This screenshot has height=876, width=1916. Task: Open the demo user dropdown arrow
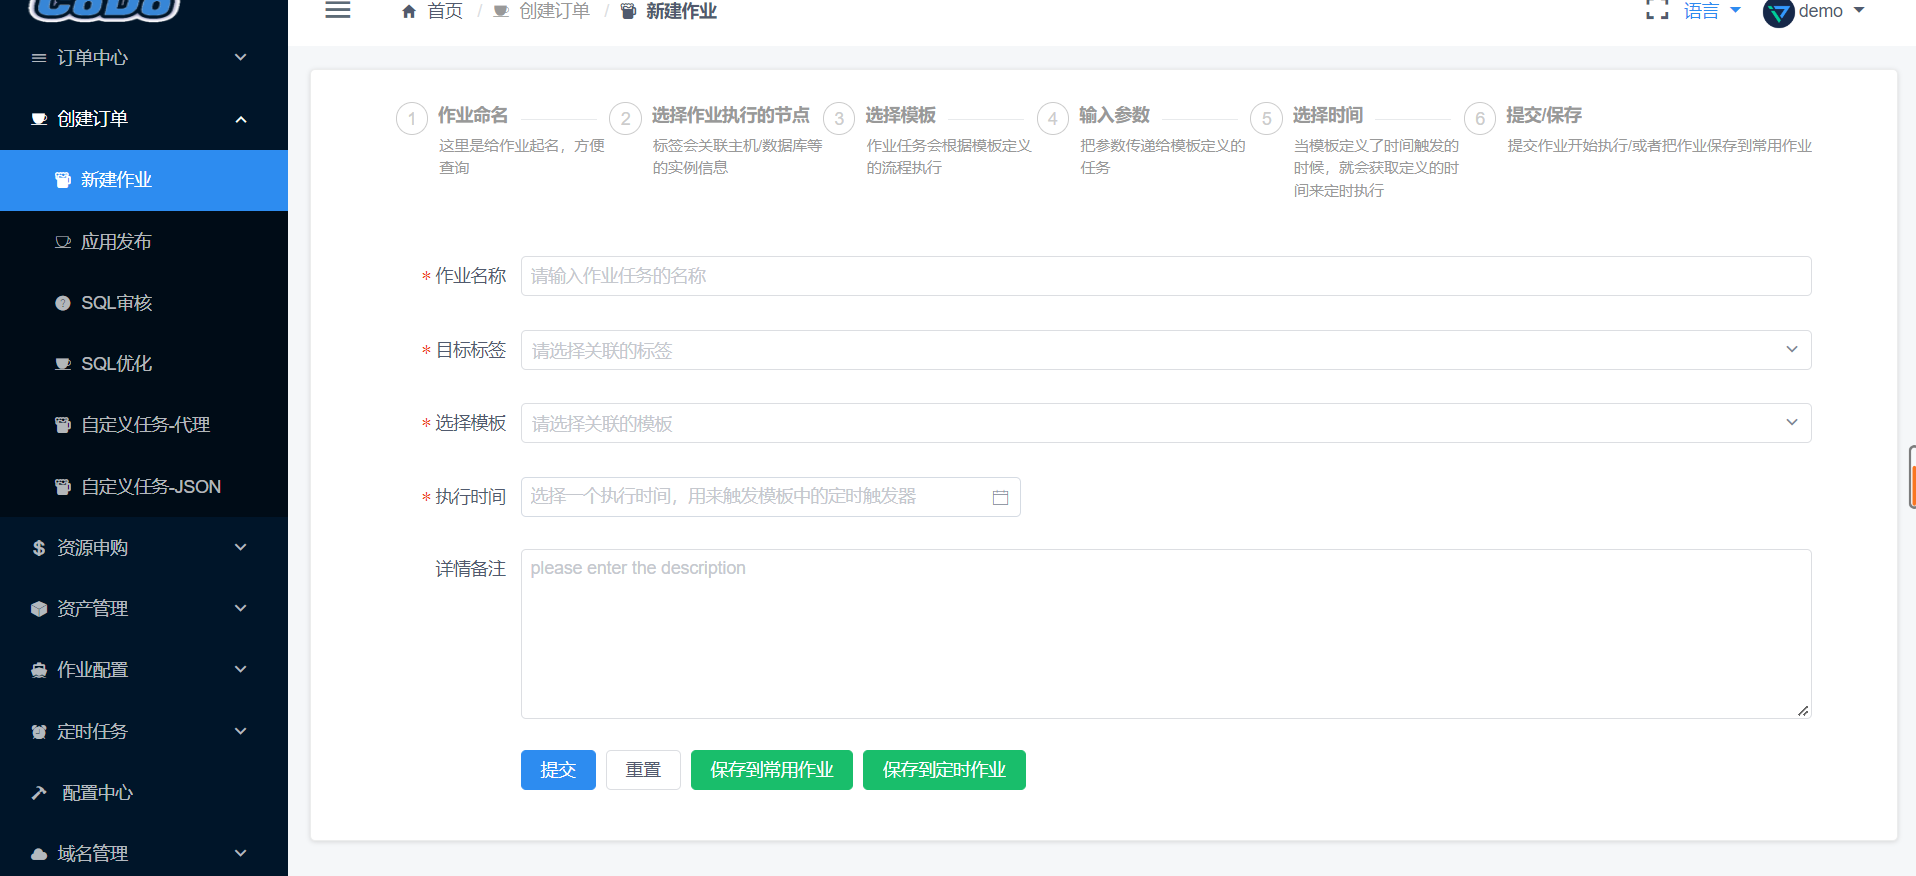(x=1859, y=11)
